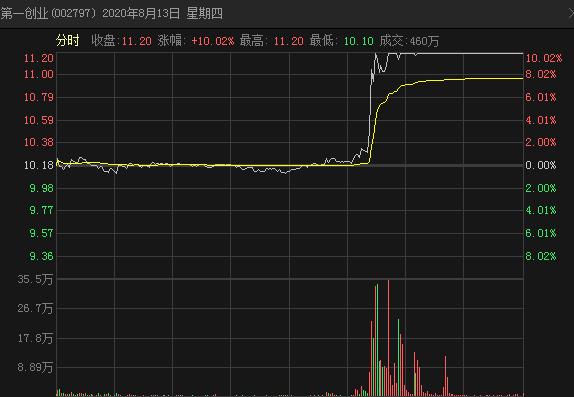
Task: Close the chart popup with X
Action: tap(571, 14)
